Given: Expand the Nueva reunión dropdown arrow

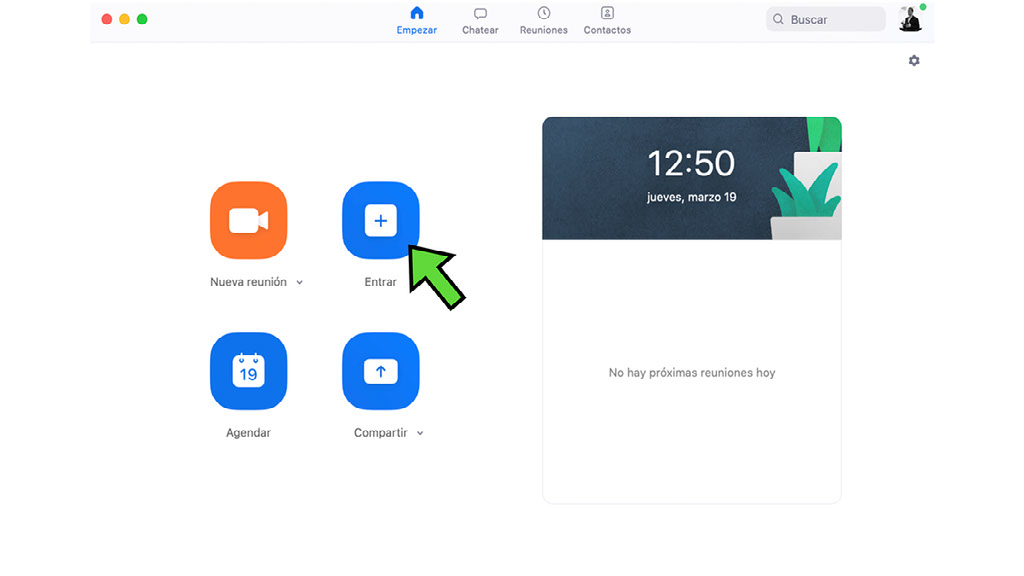Looking at the screenshot, I should click(x=300, y=283).
